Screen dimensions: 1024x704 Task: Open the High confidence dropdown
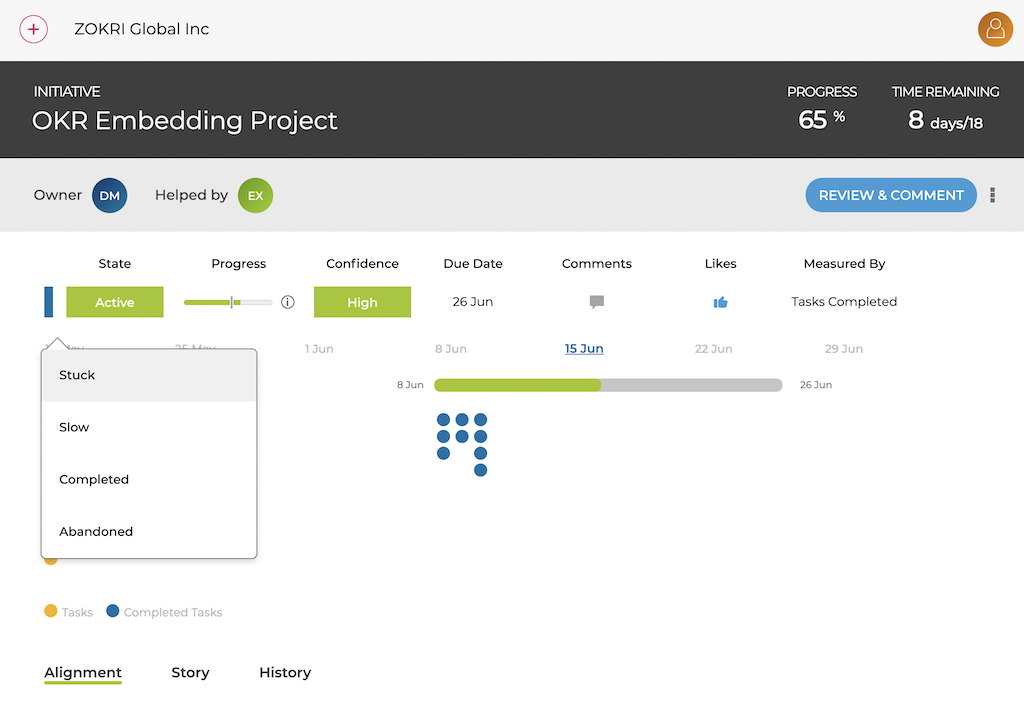tap(362, 302)
